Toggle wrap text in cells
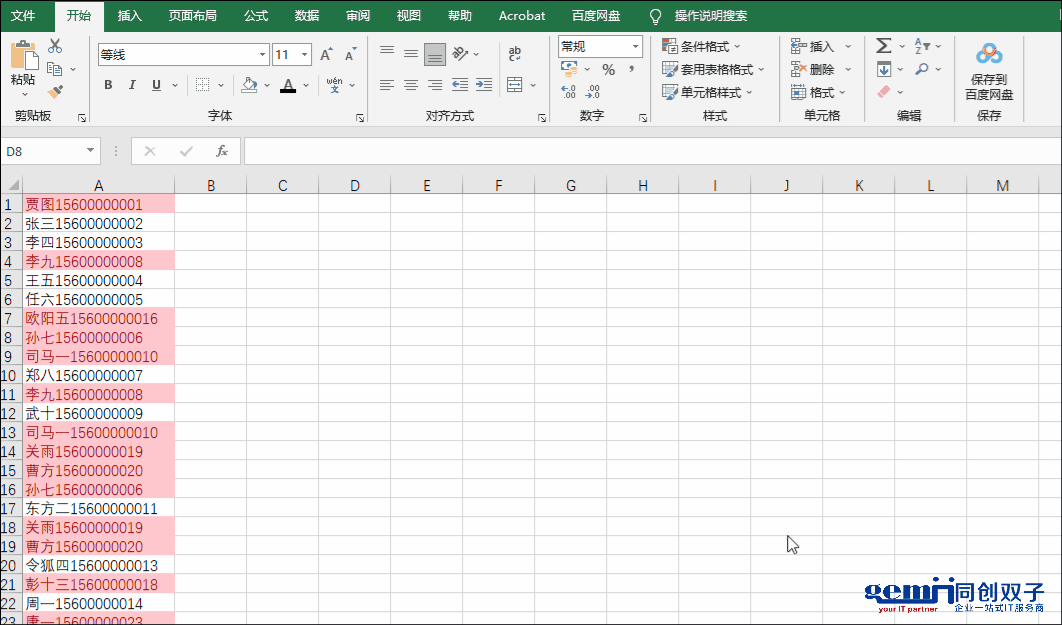This screenshot has height=625, width=1062. 514,54
